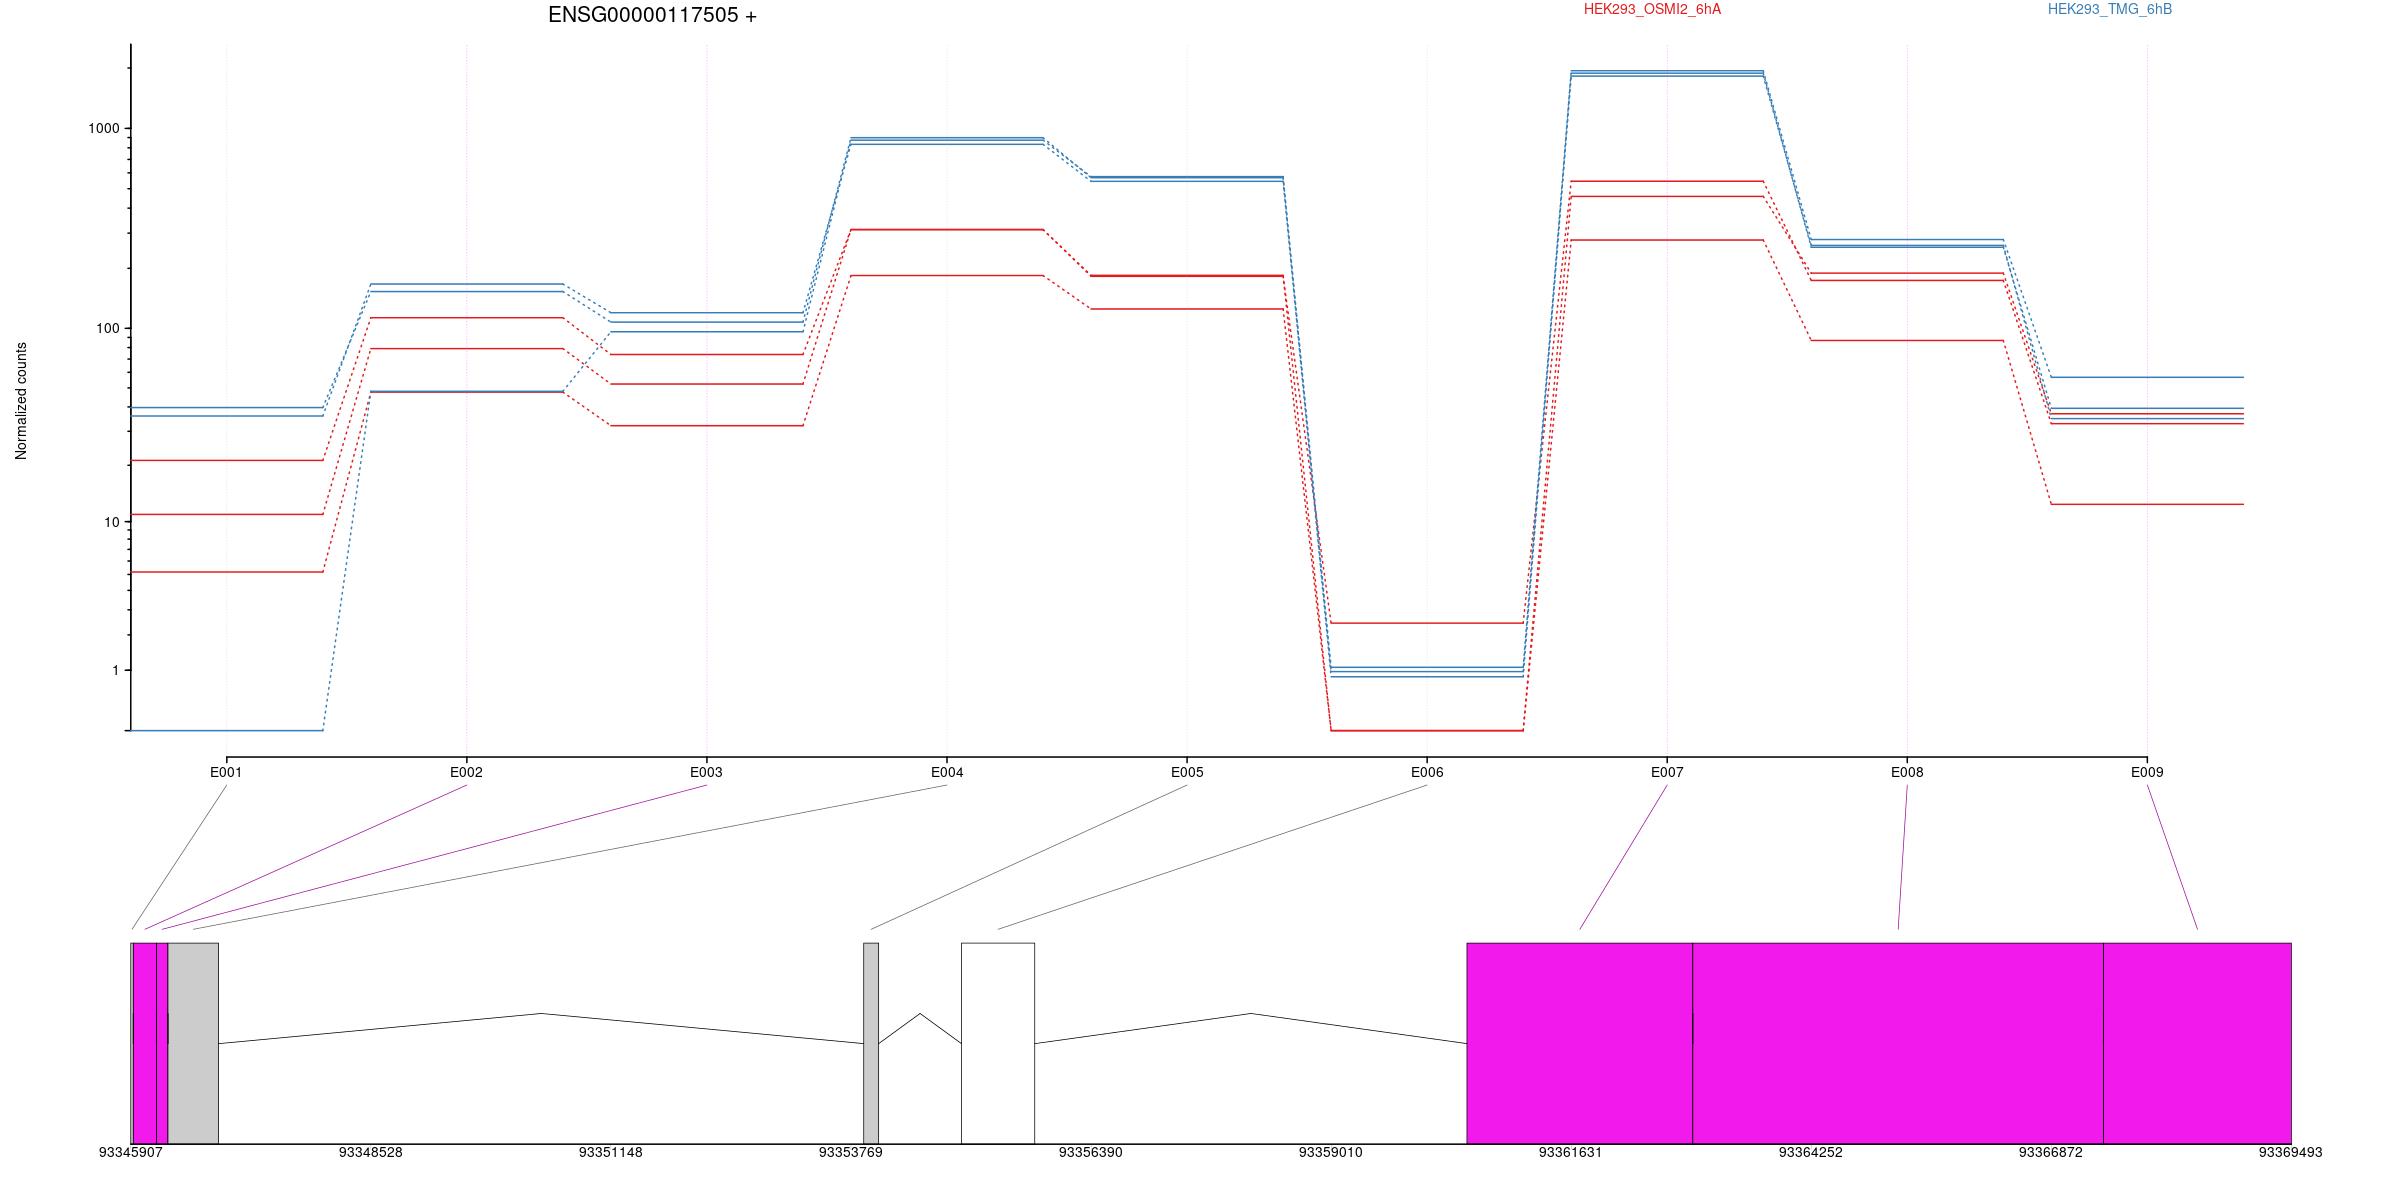
Task: Click the highest red line at E006
Action: (x=1427, y=623)
